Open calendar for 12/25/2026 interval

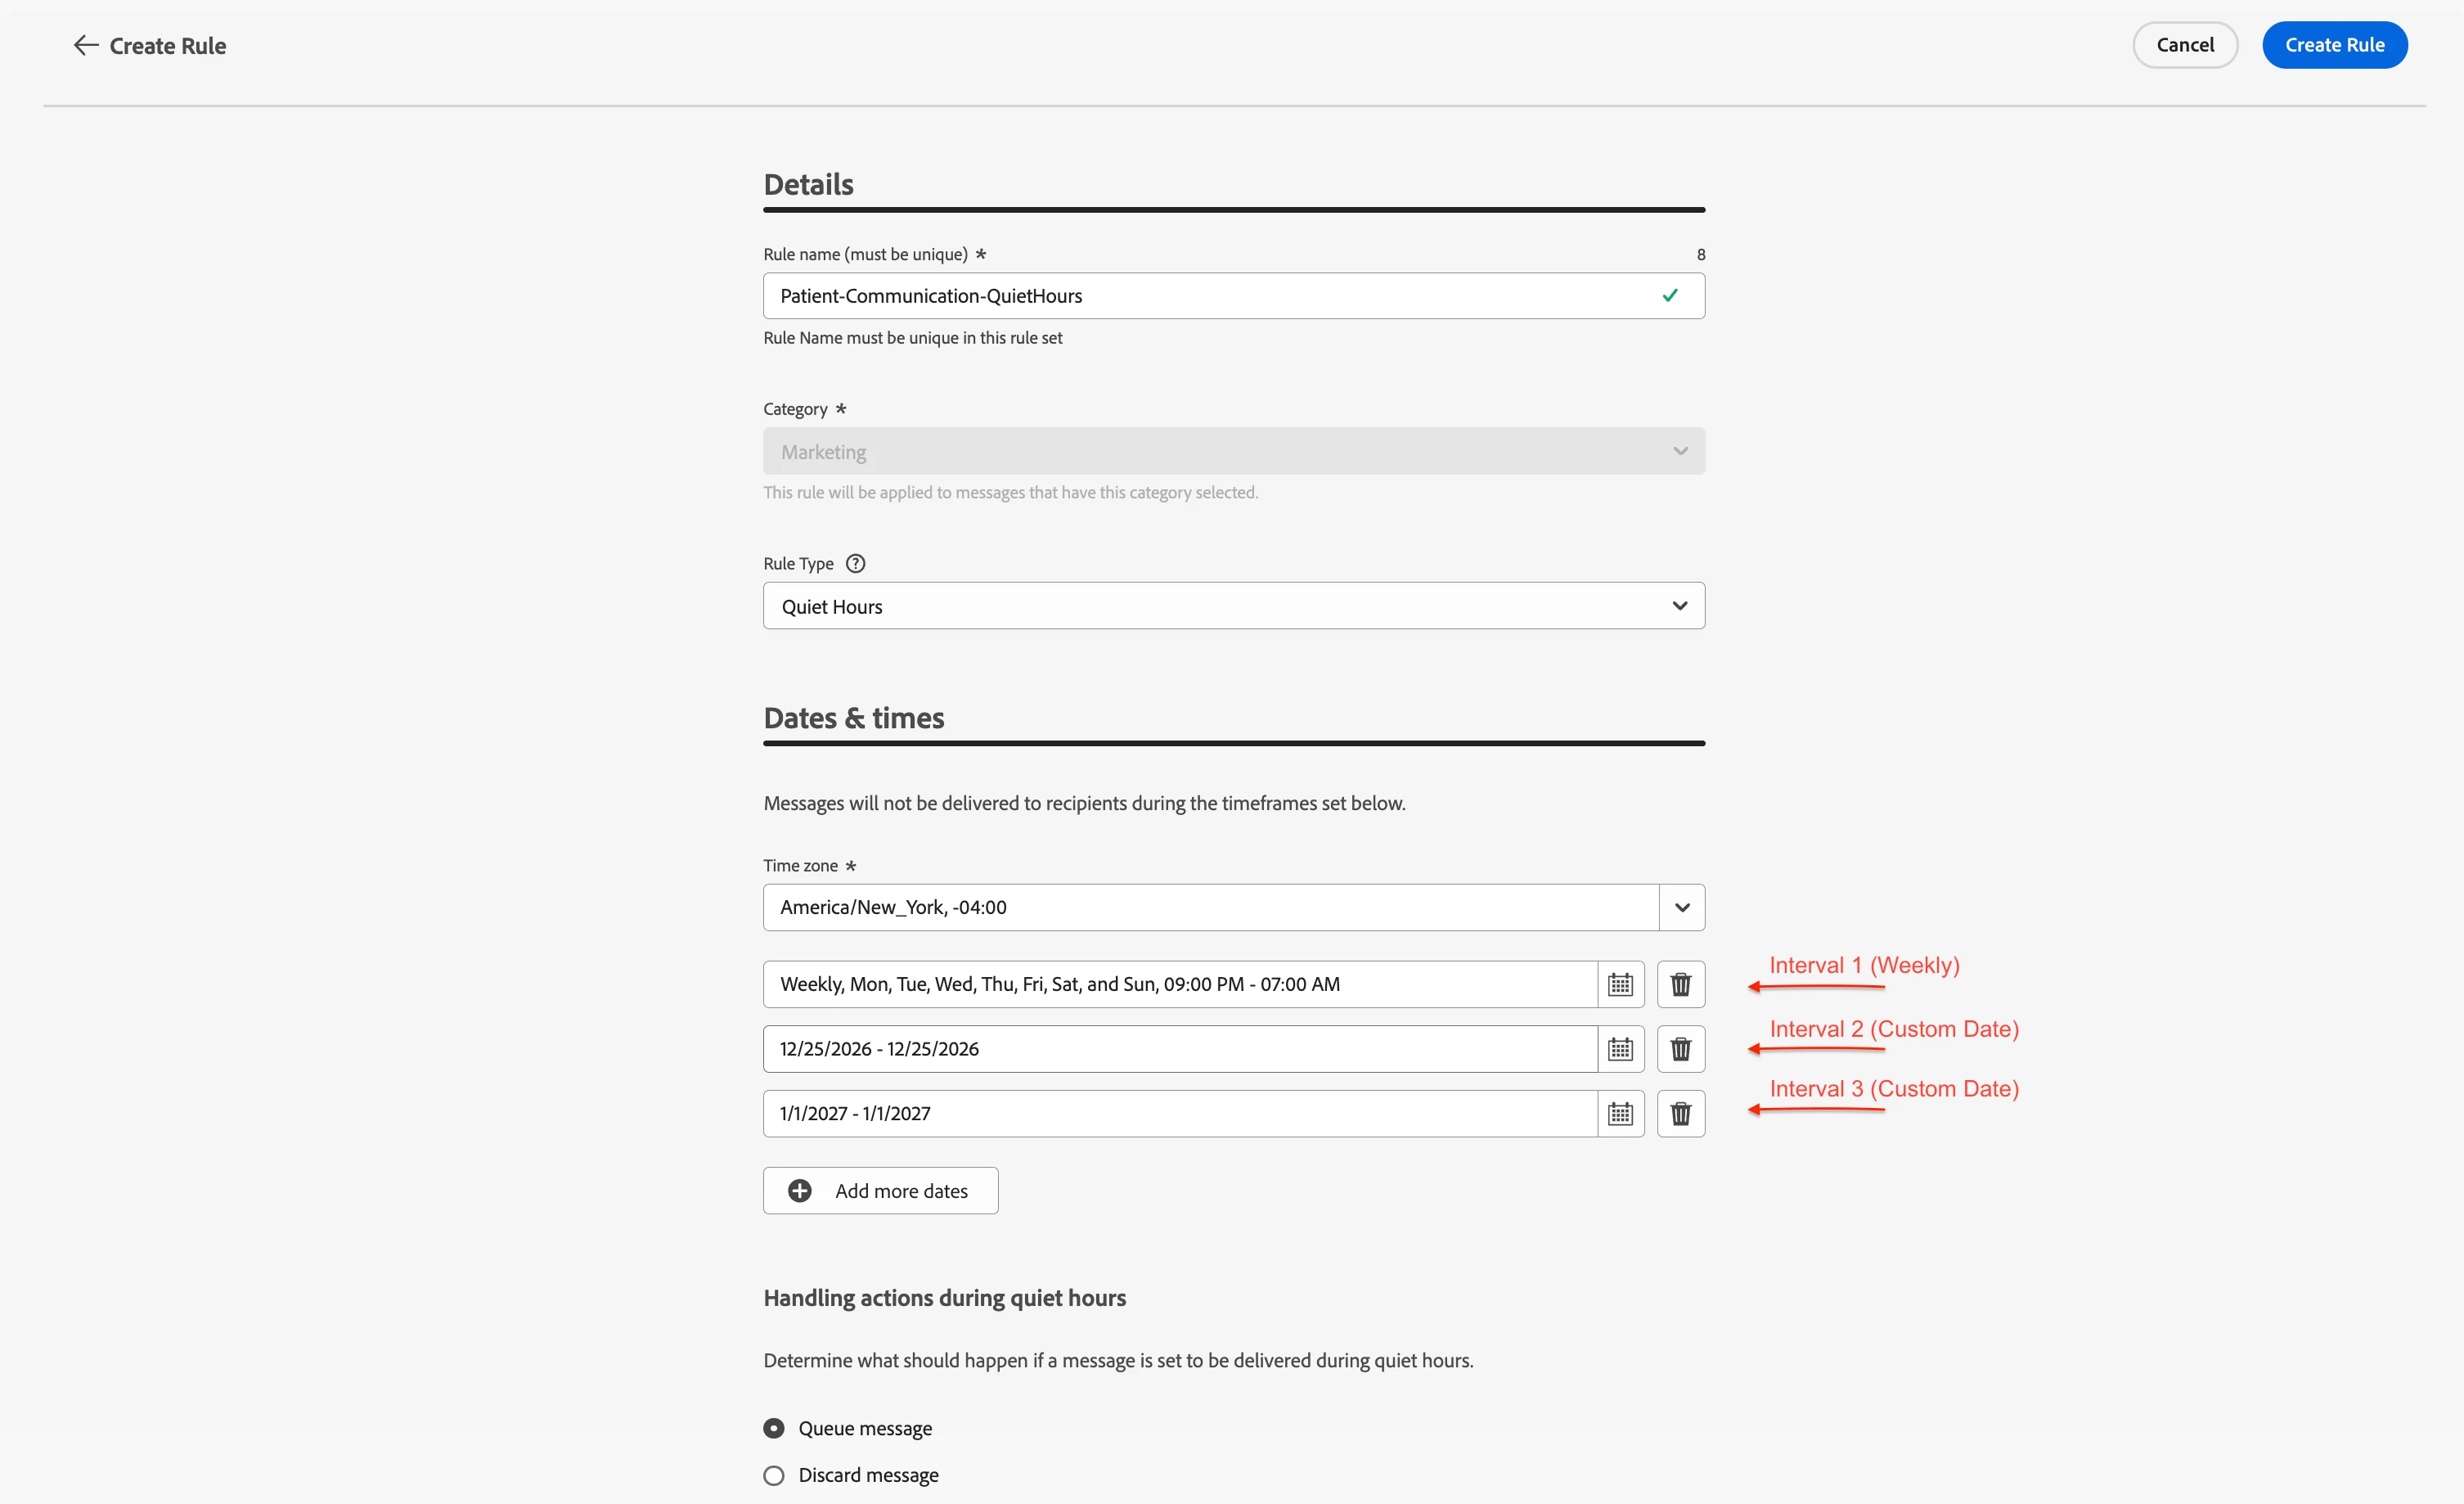(x=1620, y=1049)
